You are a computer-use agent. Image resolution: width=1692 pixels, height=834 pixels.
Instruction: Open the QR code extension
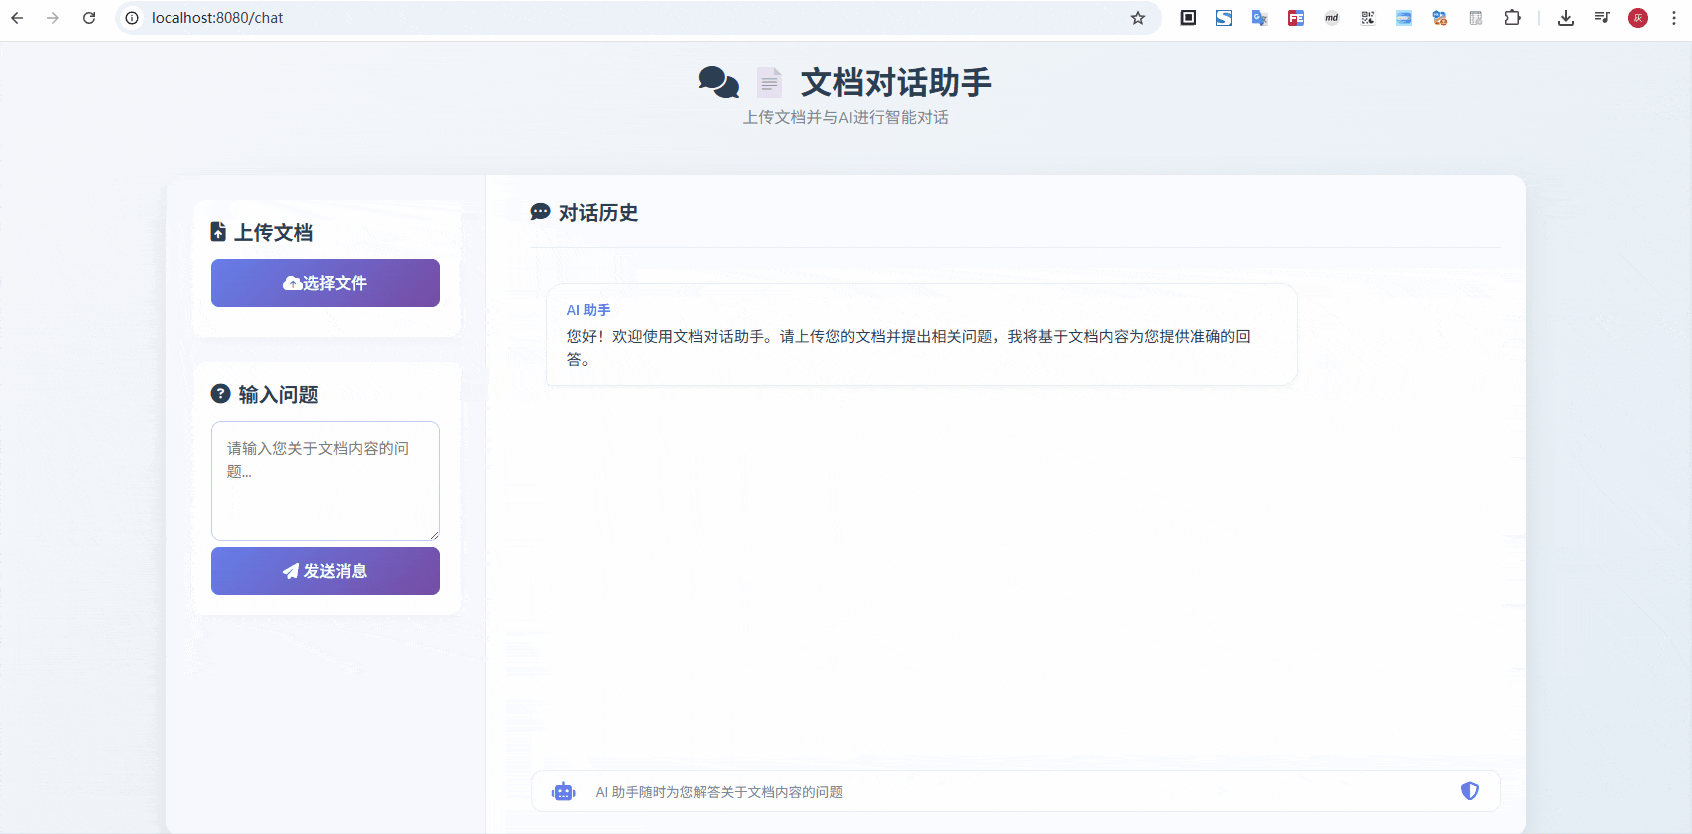tap(1367, 18)
